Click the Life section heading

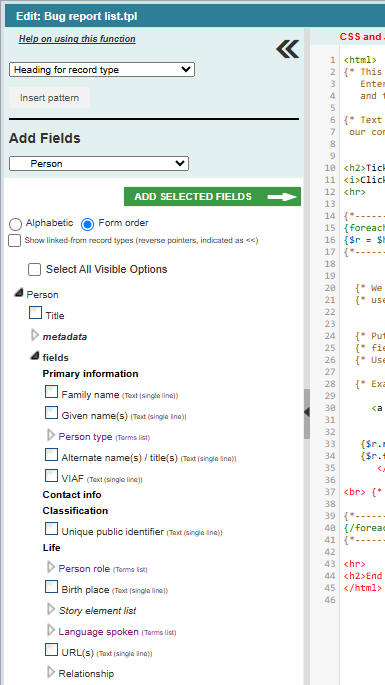52,548
